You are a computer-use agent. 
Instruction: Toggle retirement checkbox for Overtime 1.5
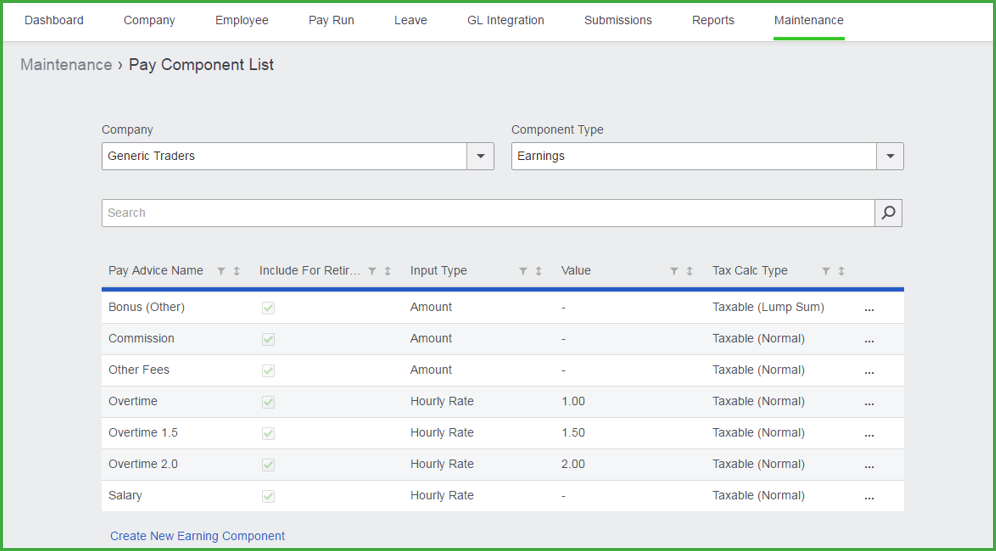(x=268, y=433)
